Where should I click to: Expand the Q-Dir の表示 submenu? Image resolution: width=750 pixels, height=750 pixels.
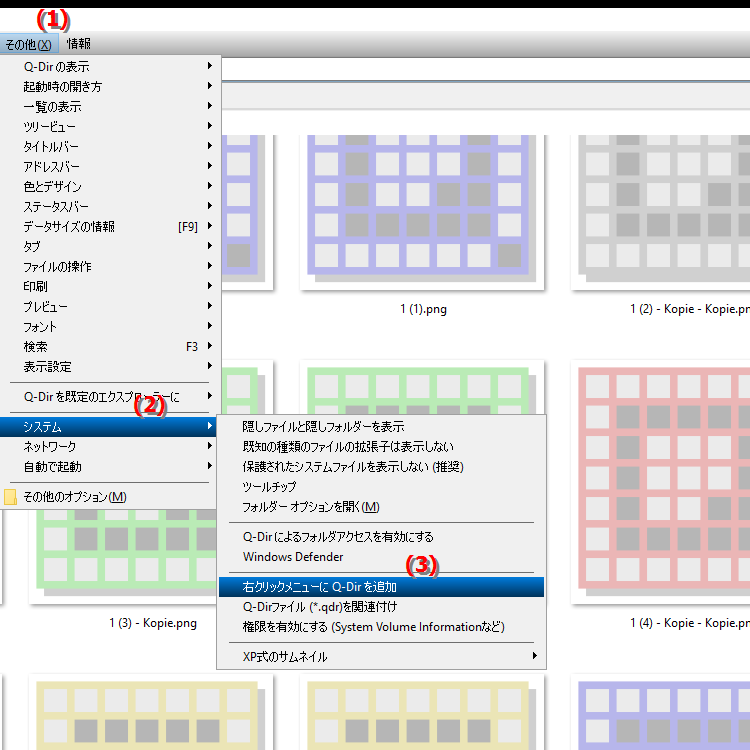click(x=109, y=66)
